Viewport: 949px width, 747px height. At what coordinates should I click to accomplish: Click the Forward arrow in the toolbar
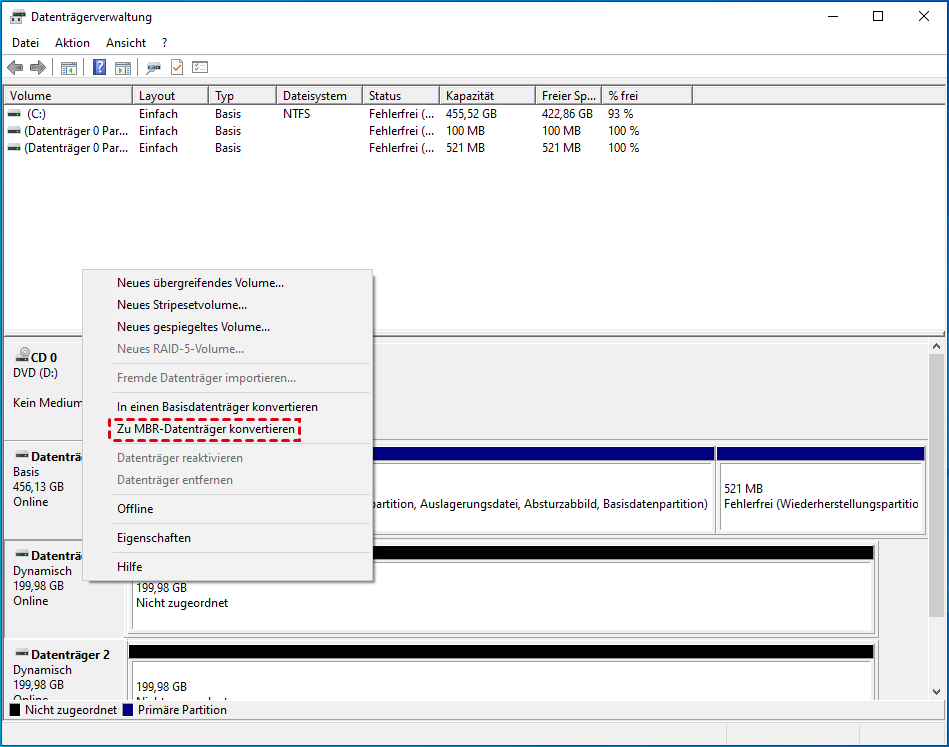pyautogui.click(x=38, y=67)
